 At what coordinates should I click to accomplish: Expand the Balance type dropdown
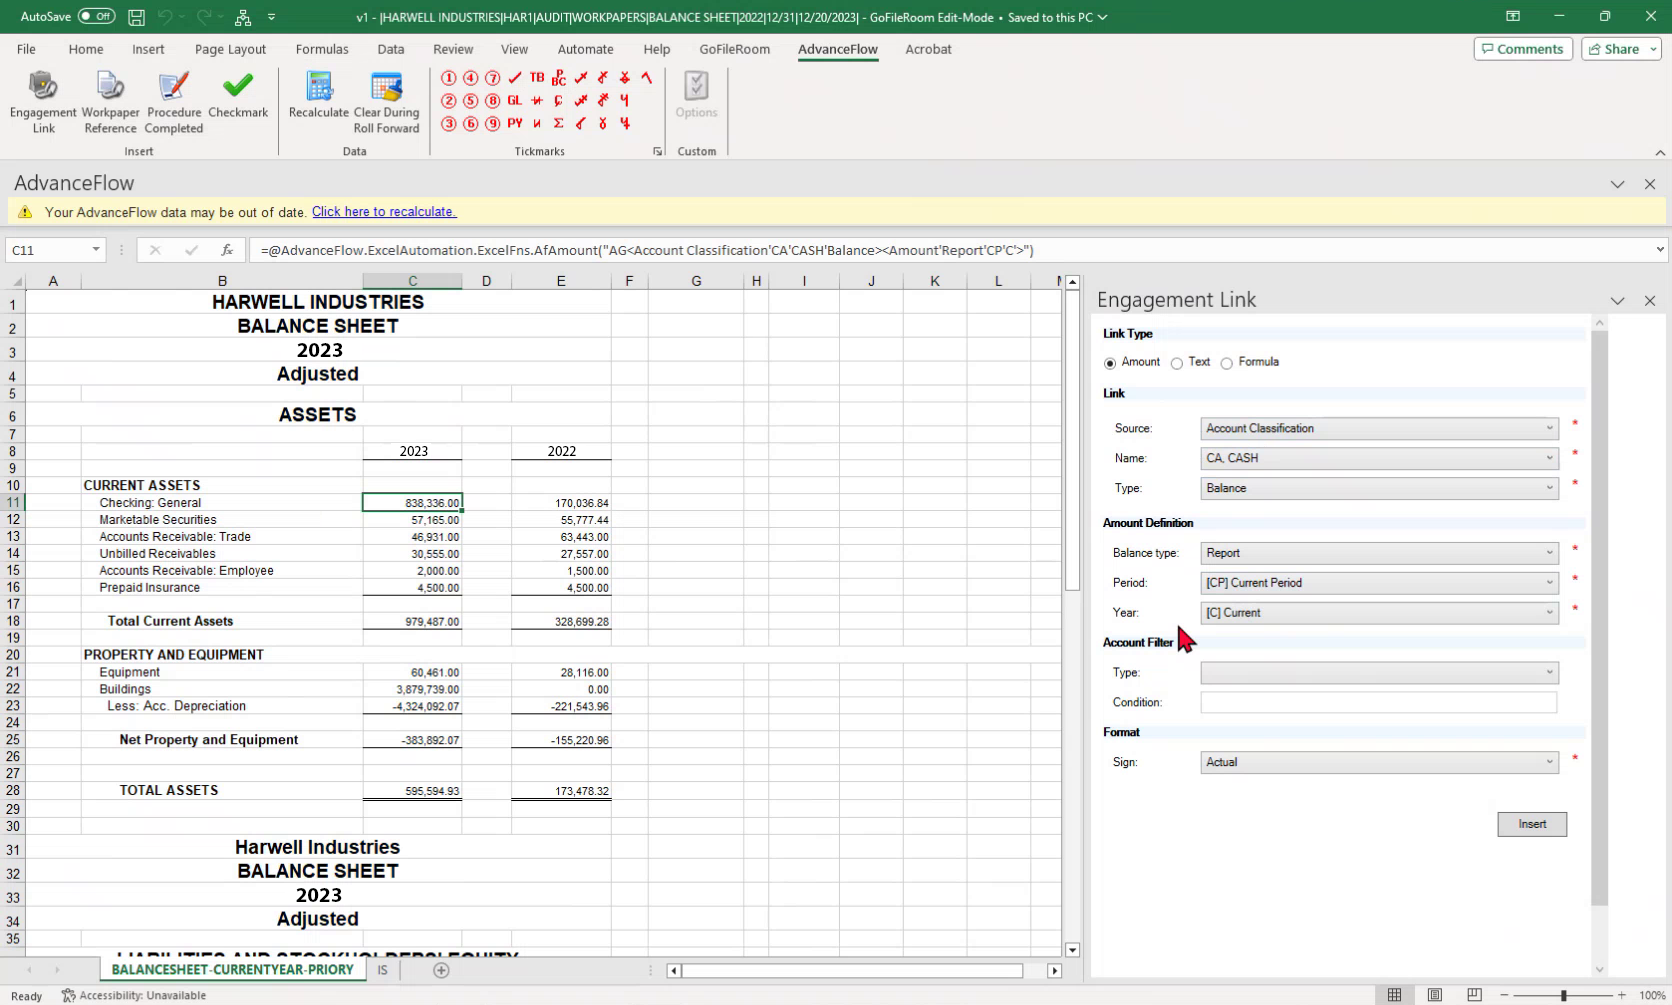pos(1379,553)
